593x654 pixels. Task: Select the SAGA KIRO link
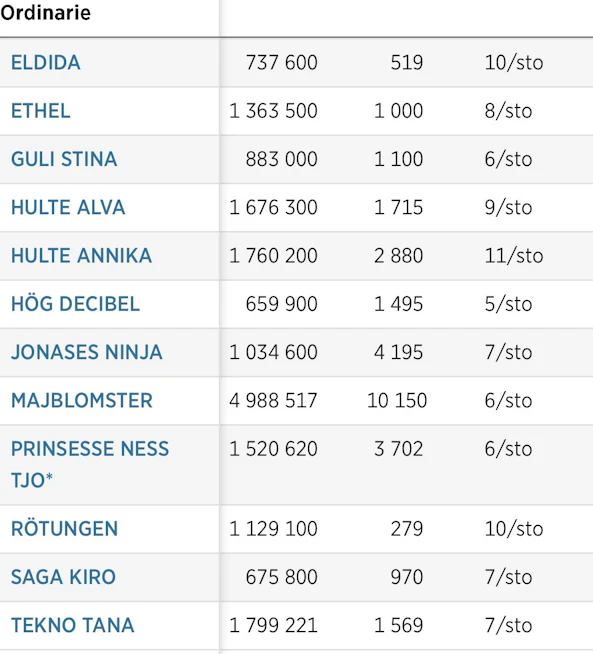(63, 577)
